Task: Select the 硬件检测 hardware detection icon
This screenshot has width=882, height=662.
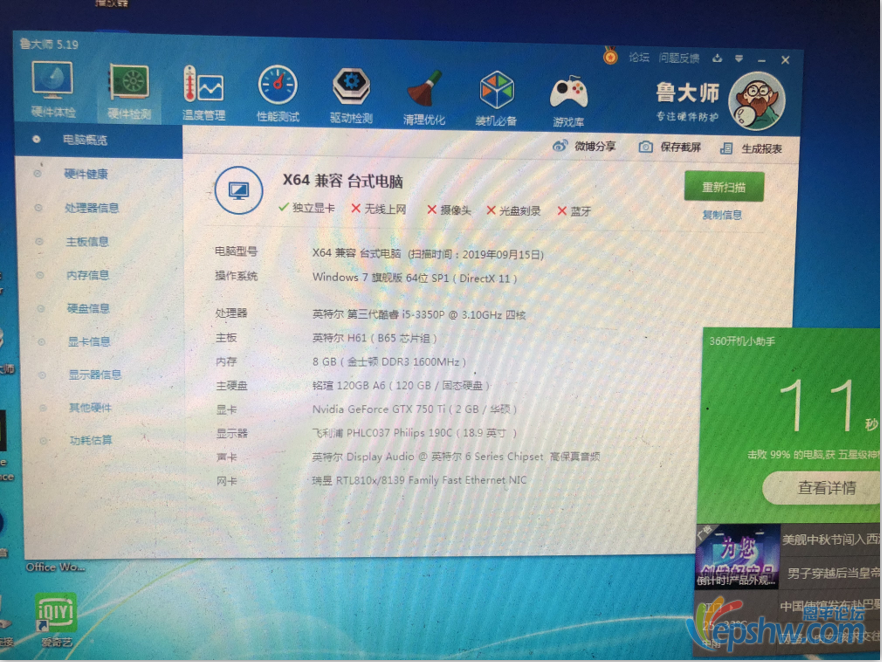Action: [x=129, y=92]
